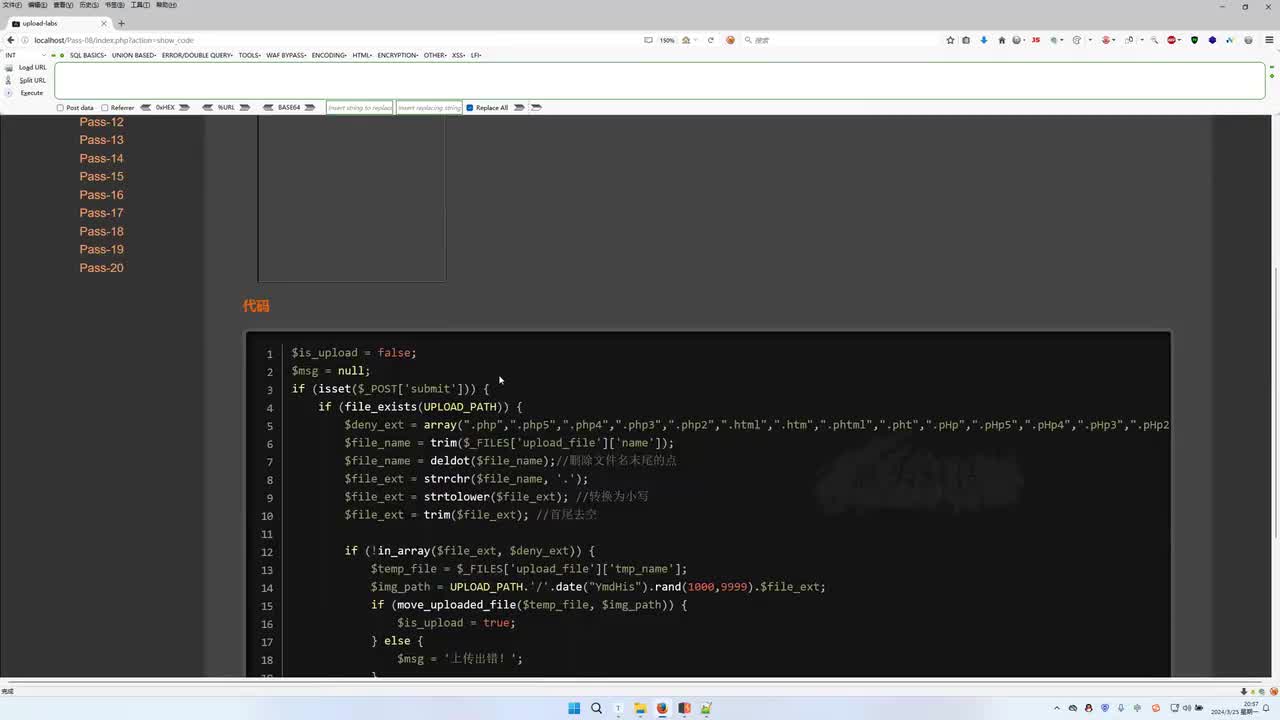Open the 历史 menu

point(89,5)
